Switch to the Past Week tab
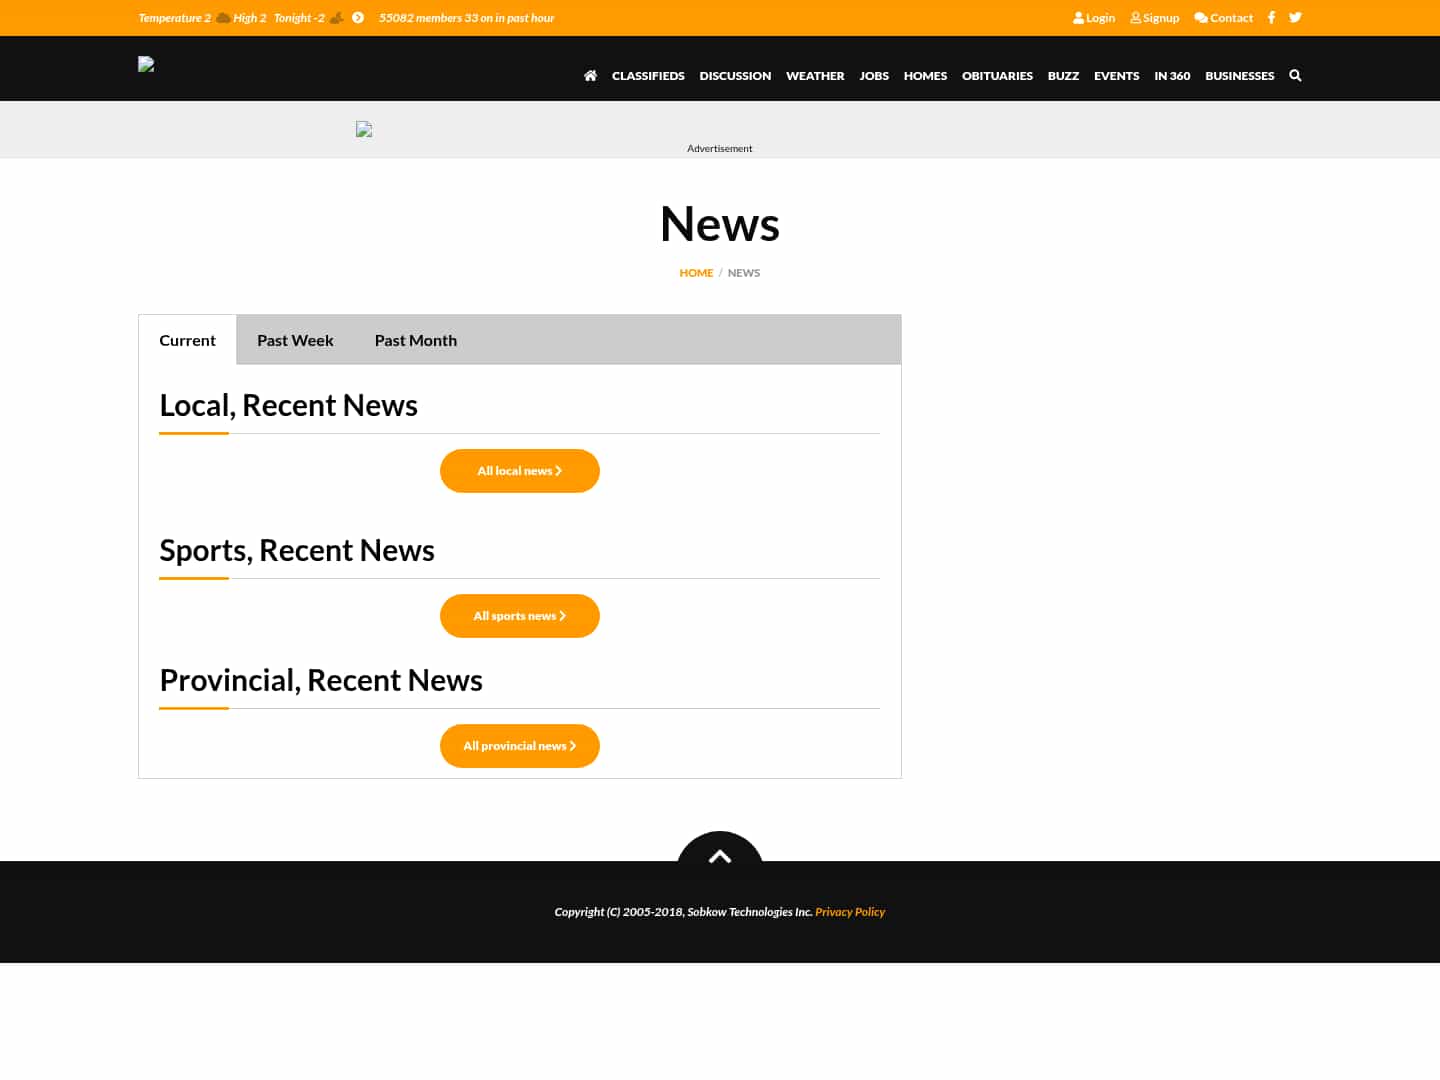 pos(295,339)
